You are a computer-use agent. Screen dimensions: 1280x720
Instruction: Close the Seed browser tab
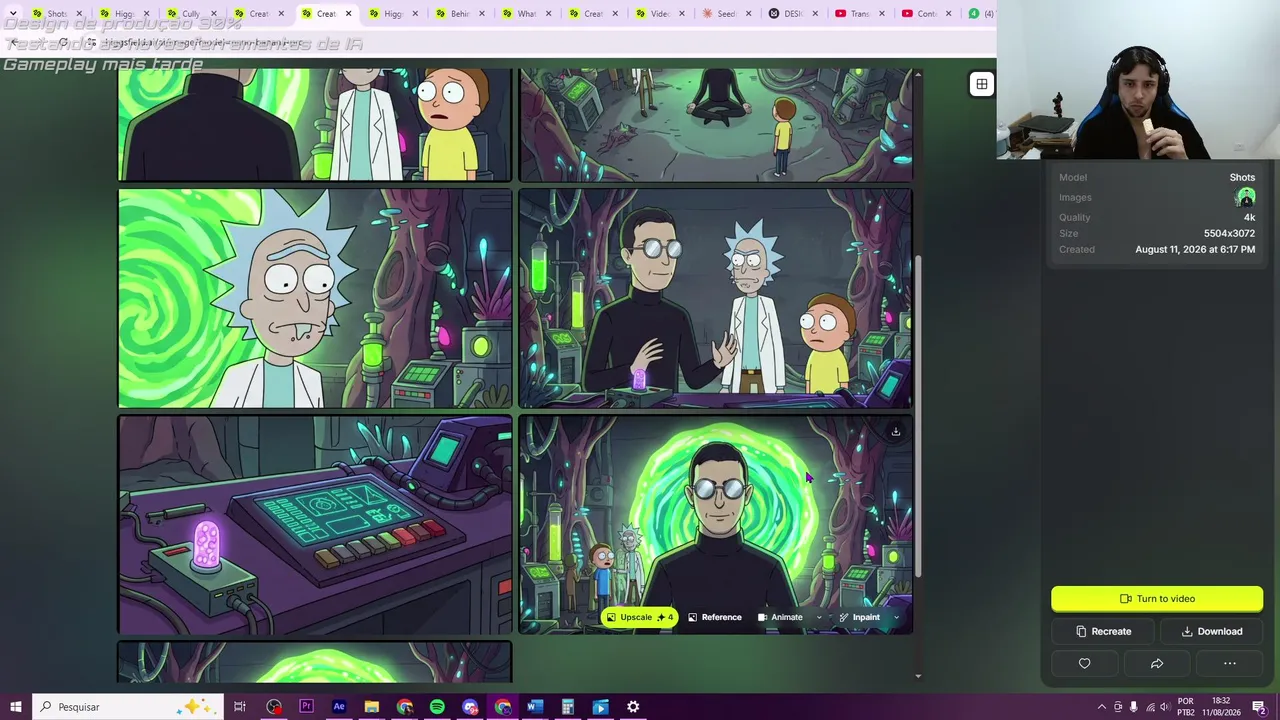tap(748, 14)
